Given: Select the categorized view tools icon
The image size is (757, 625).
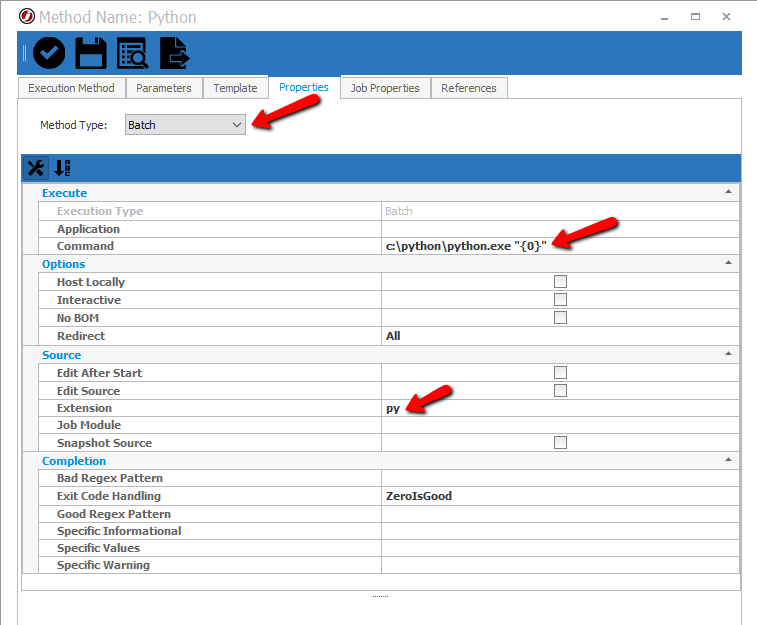Looking at the screenshot, I should pyautogui.click(x=36, y=167).
